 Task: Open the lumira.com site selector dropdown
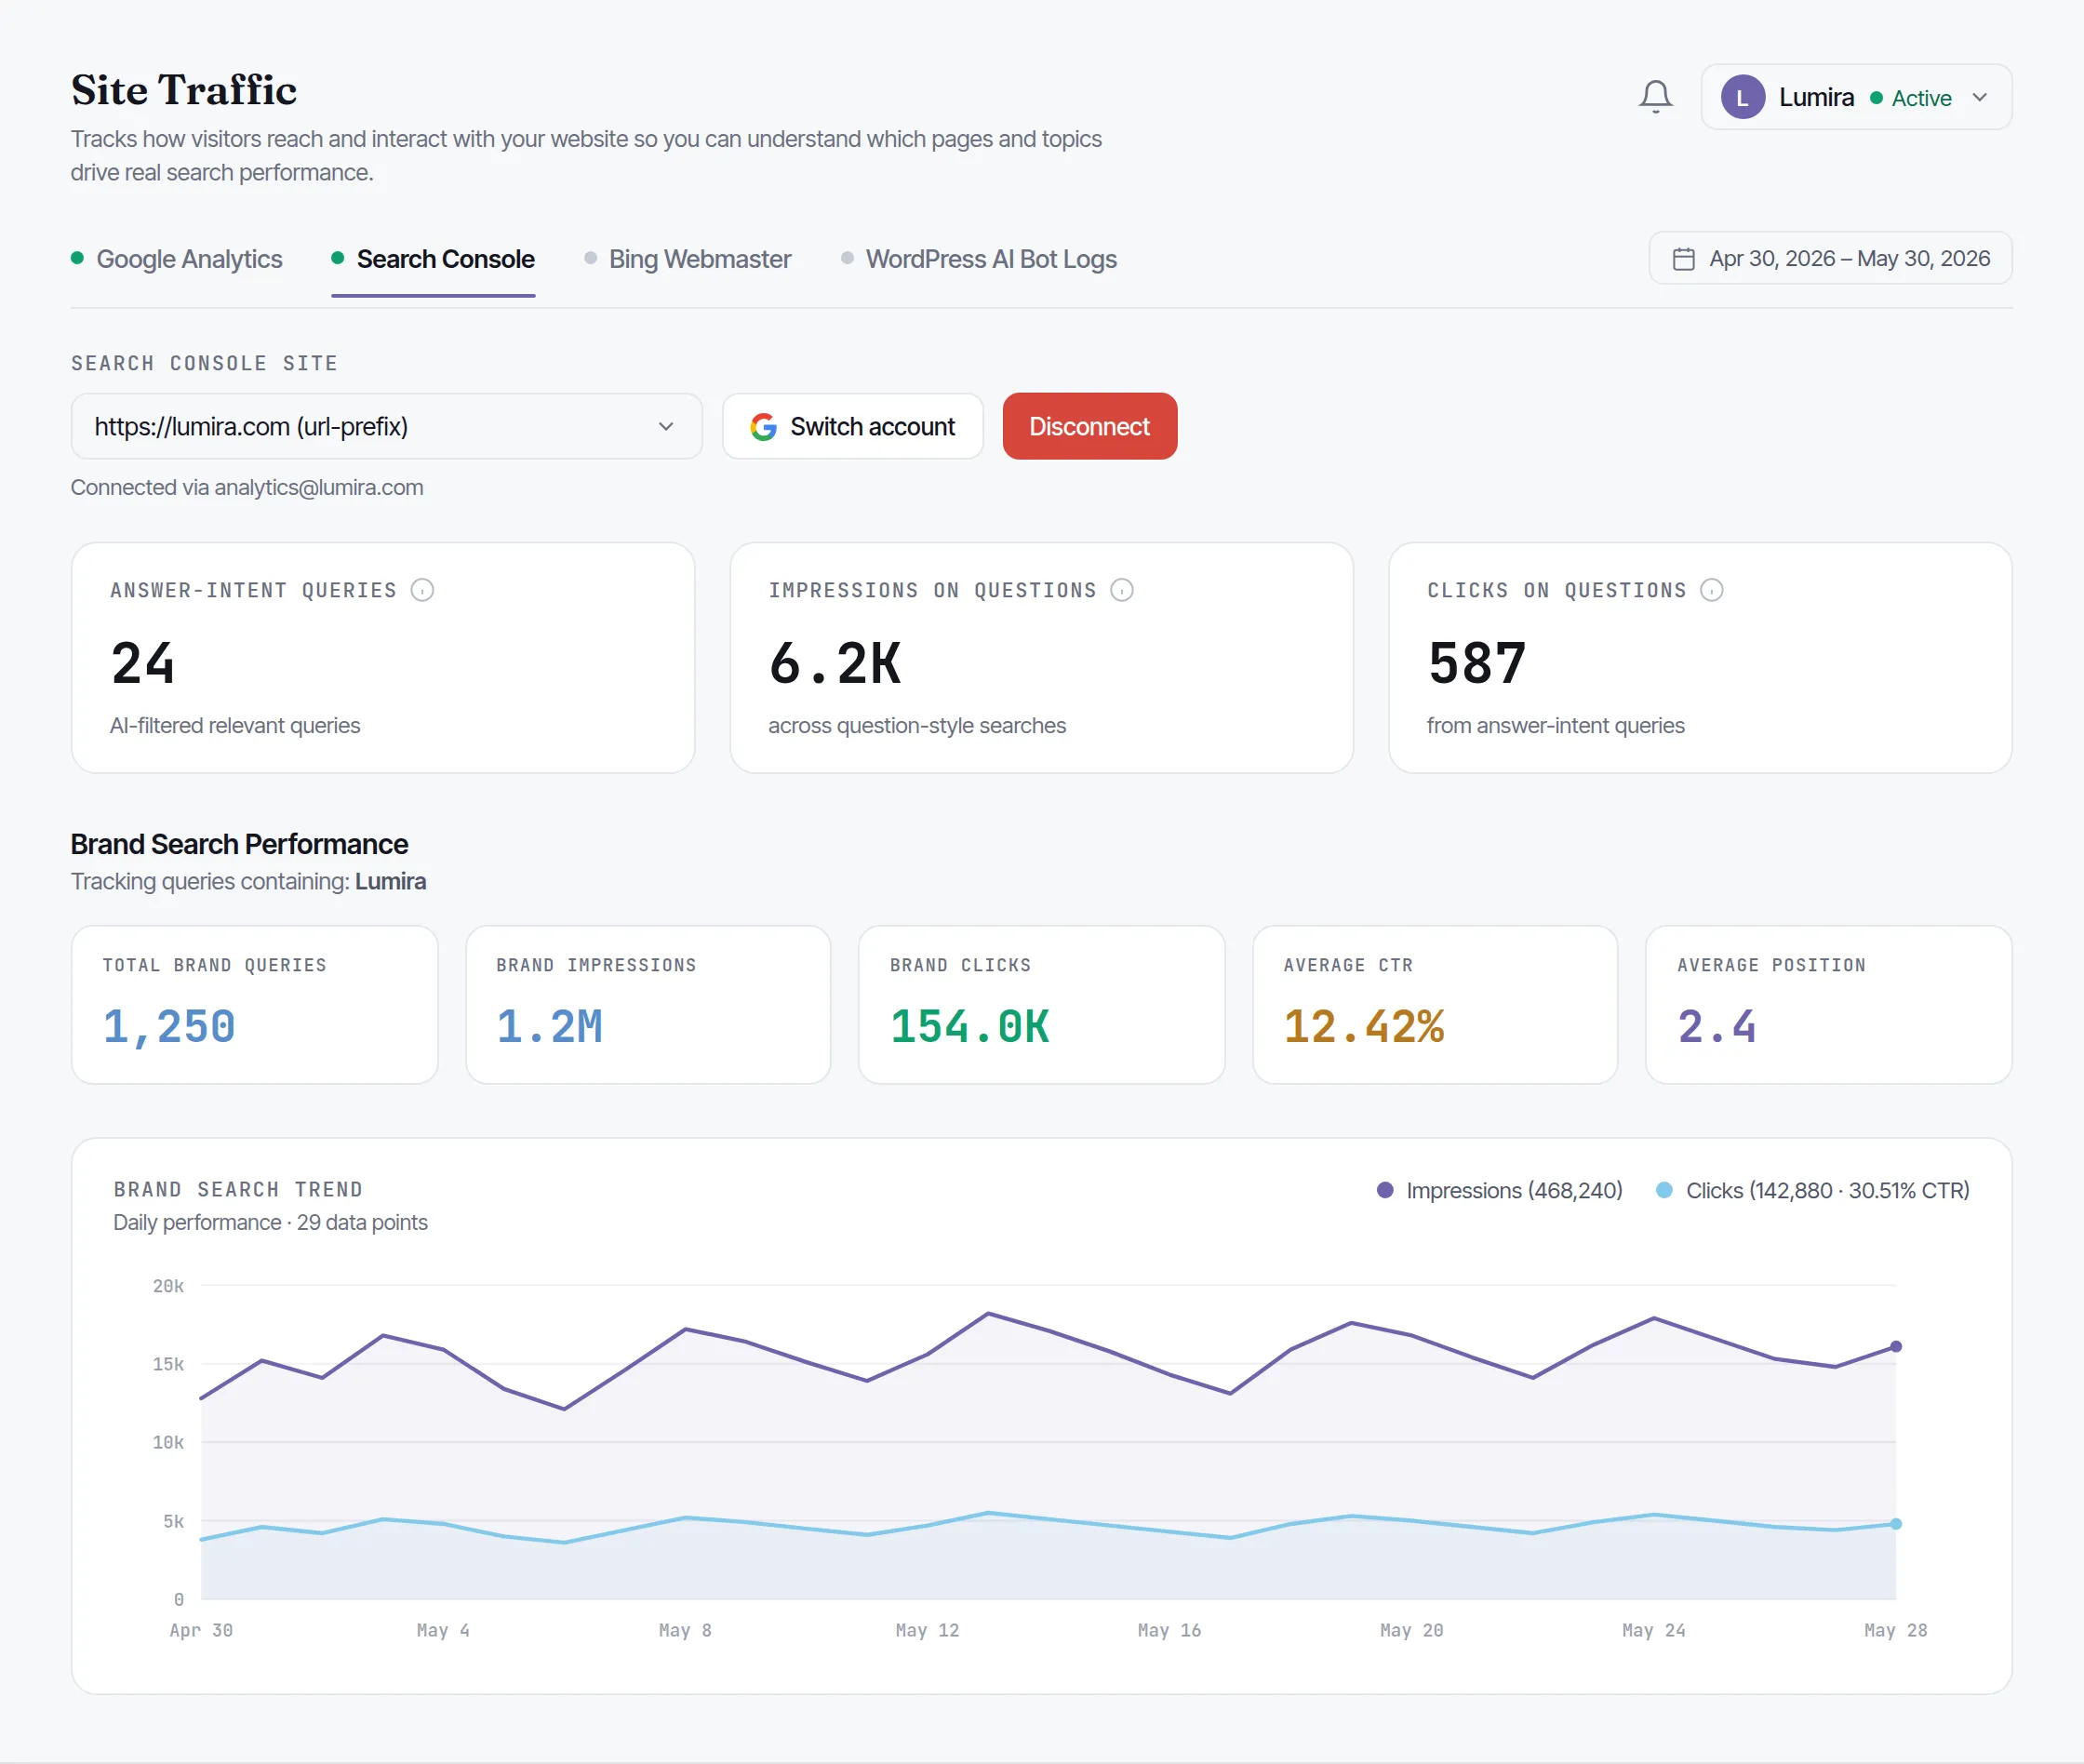386,426
